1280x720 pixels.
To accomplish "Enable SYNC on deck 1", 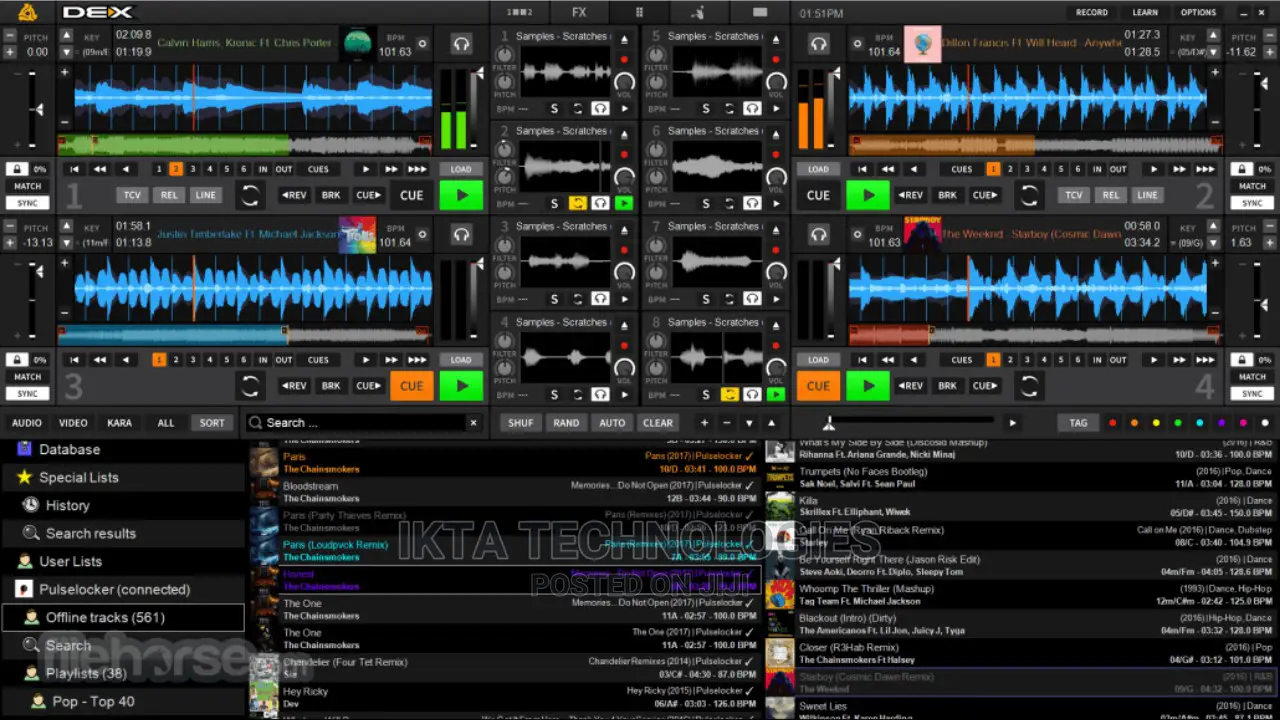I will [x=27, y=203].
